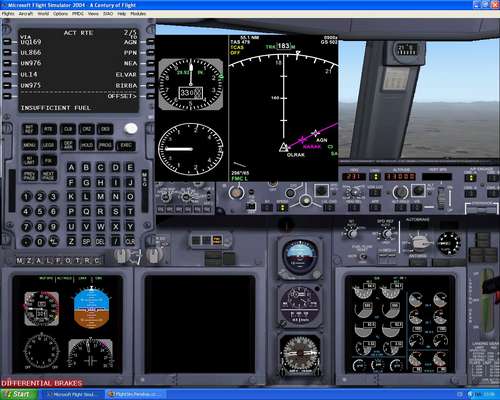This screenshot has height=400, width=500.
Task: Click the letter Z key on the FMC
Action: 71,241
